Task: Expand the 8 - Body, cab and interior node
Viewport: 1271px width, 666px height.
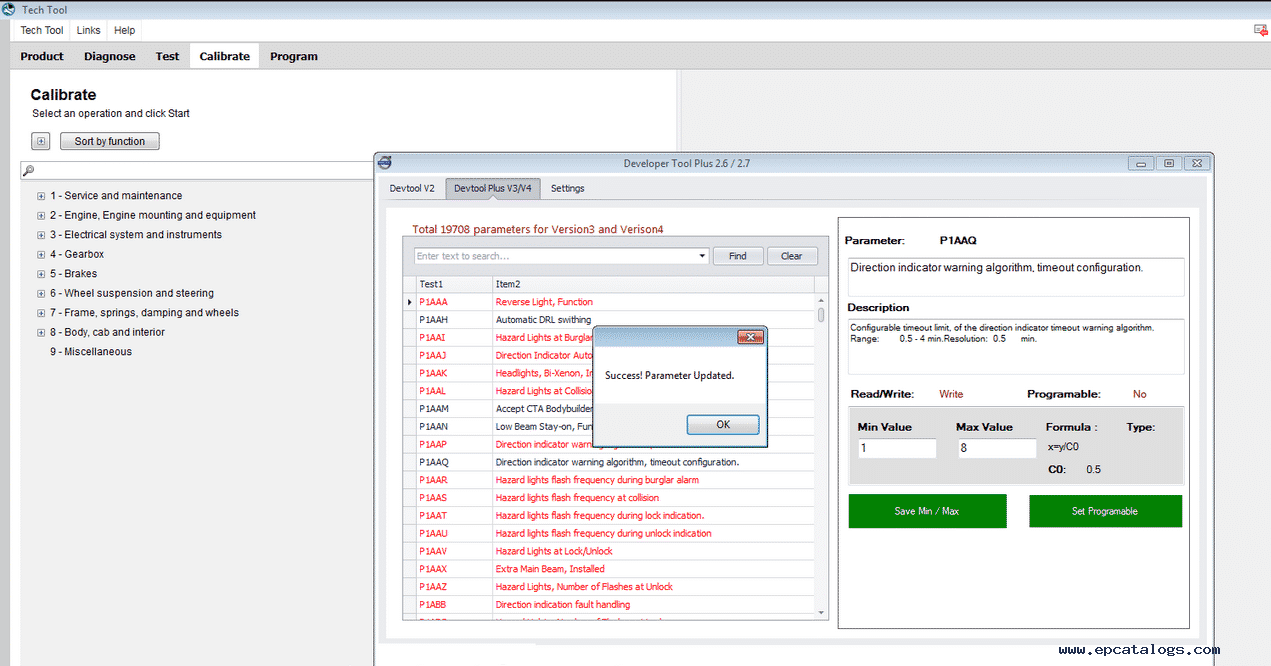Action: pyautogui.click(x=41, y=332)
